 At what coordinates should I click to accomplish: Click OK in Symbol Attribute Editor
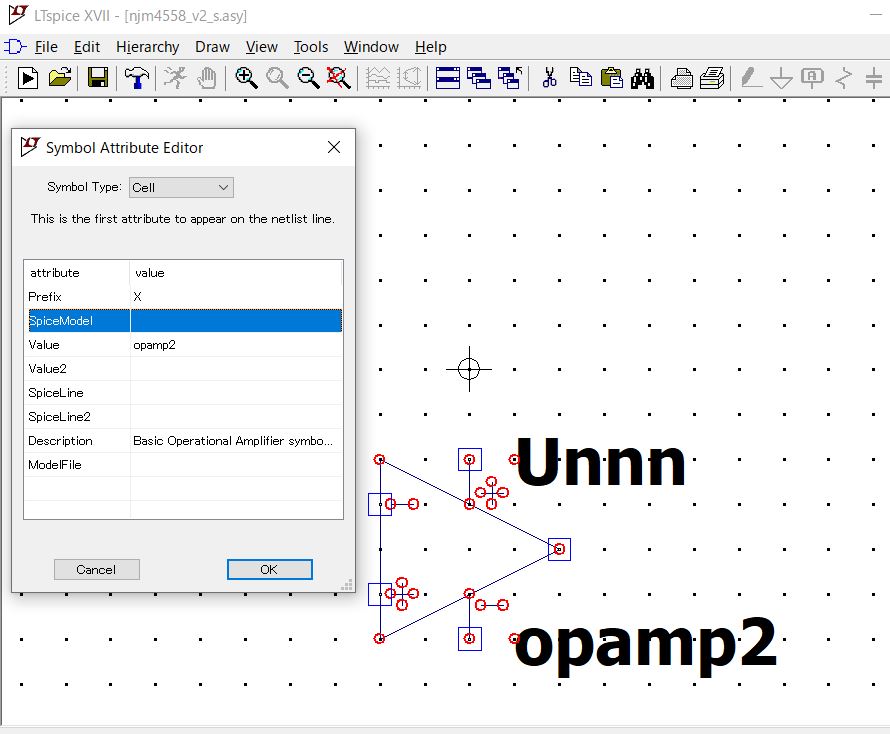coord(269,569)
